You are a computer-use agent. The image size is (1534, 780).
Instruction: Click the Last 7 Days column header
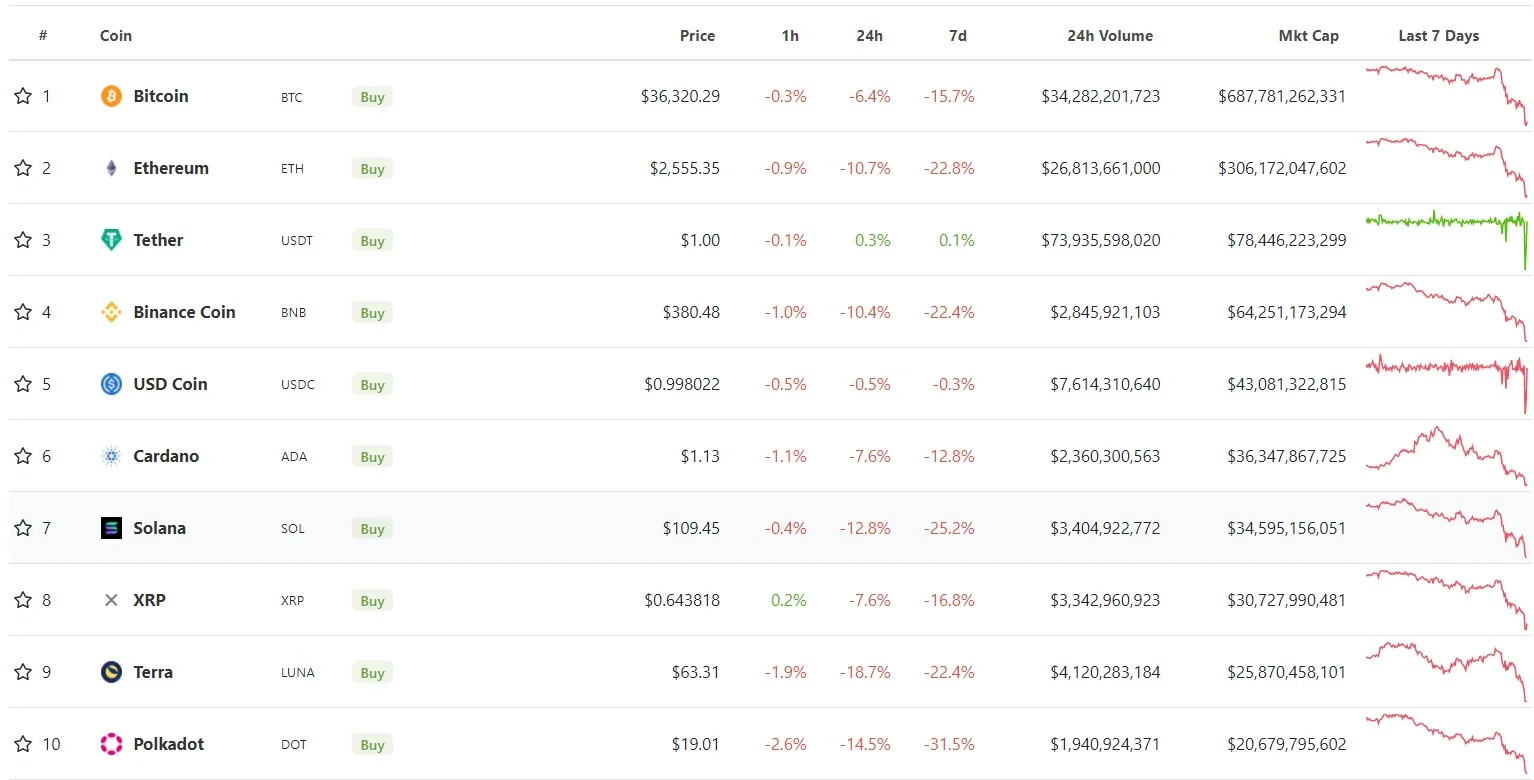1438,35
